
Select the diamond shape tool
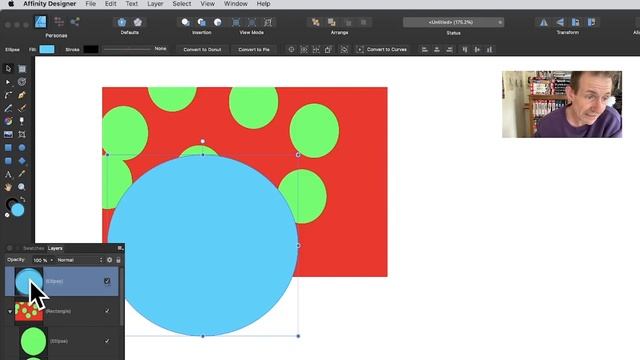point(22,161)
